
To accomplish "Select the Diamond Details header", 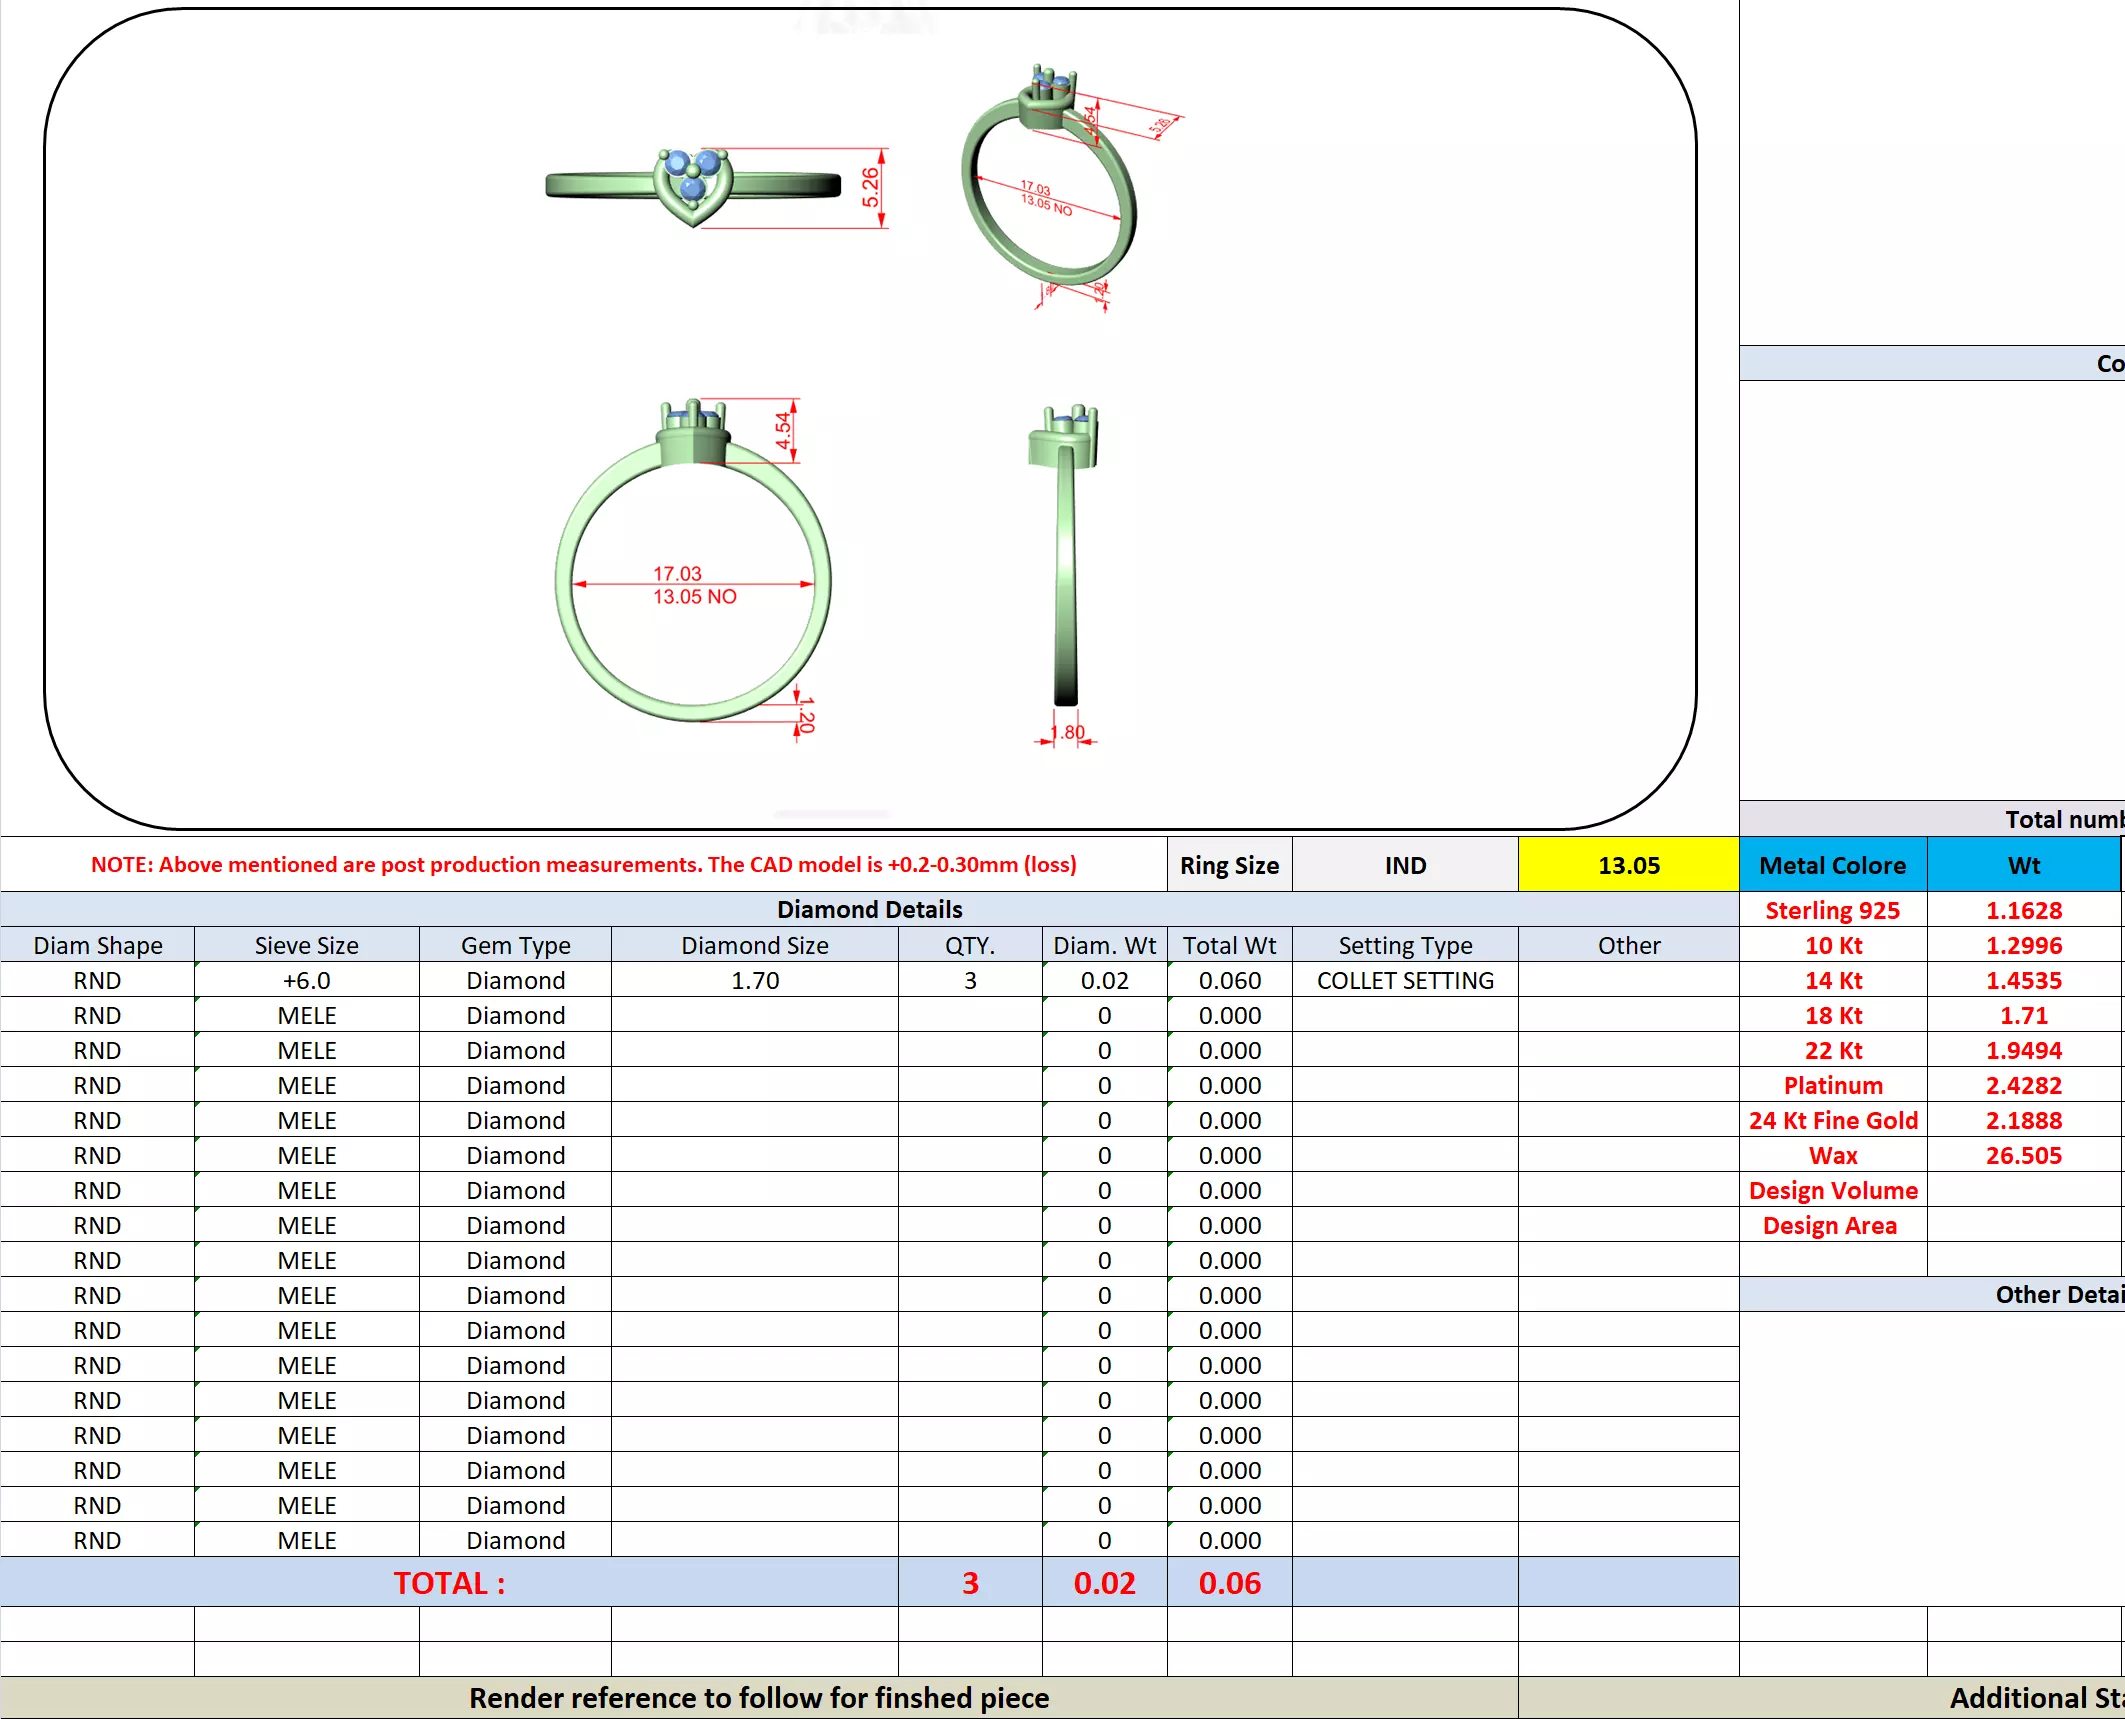I will pyautogui.click(x=869, y=909).
